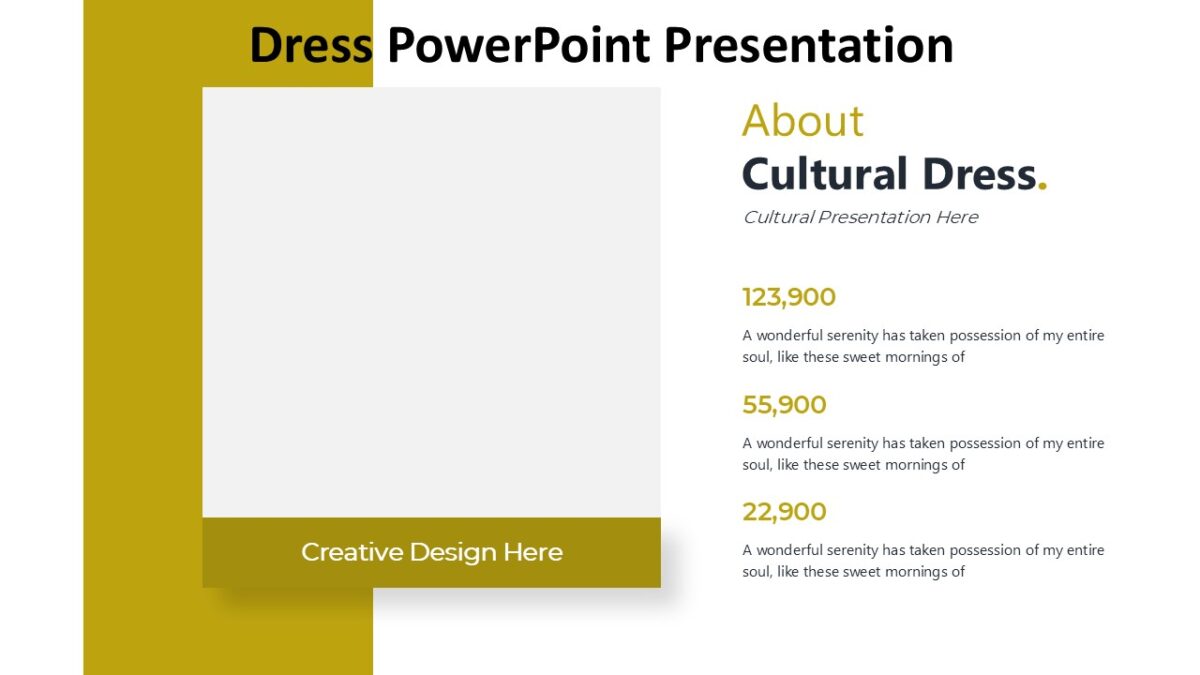The width and height of the screenshot is (1200, 675).
Task: Click the paragraph under "22,900"
Action: pos(920,560)
